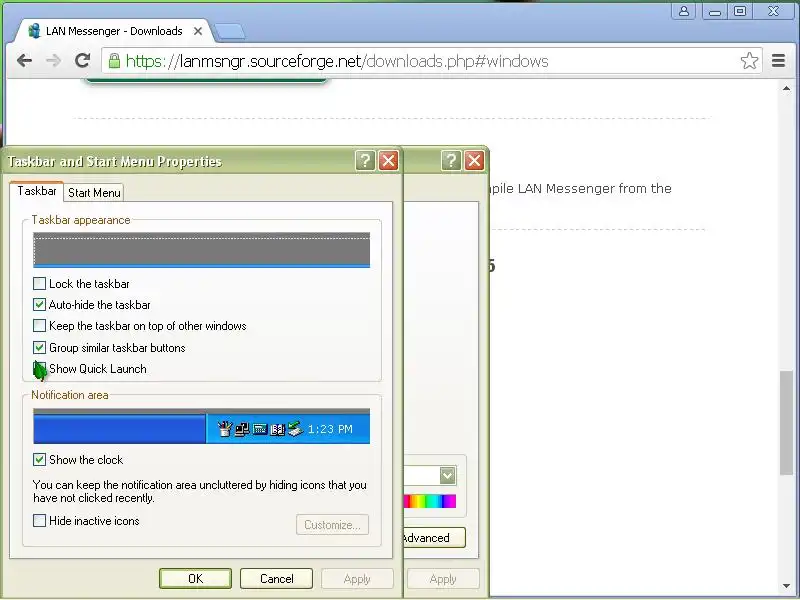Click the page scrollbar down arrow
The width and height of the screenshot is (800, 600).
pyautogui.click(x=786, y=586)
